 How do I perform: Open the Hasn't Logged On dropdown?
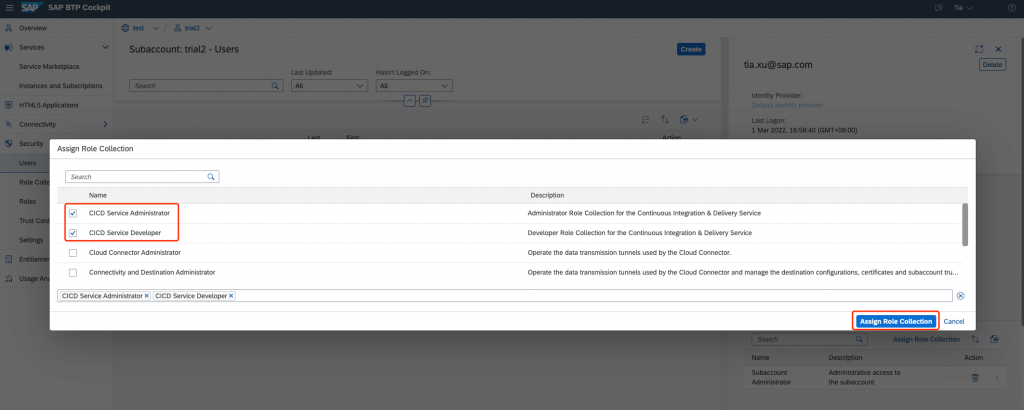[445, 86]
